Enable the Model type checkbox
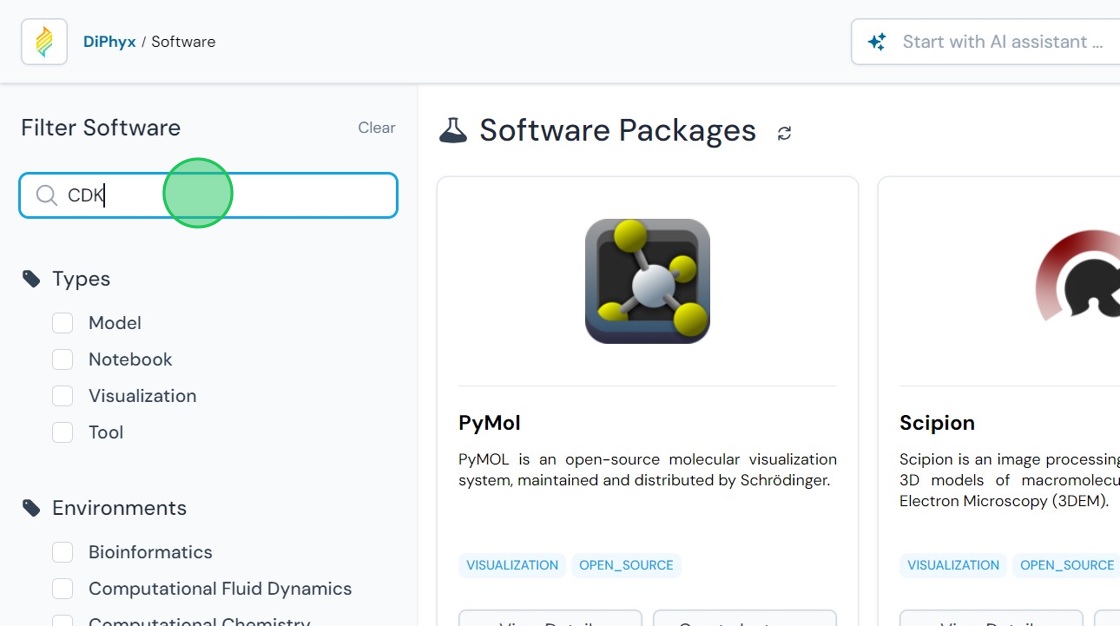 point(62,323)
